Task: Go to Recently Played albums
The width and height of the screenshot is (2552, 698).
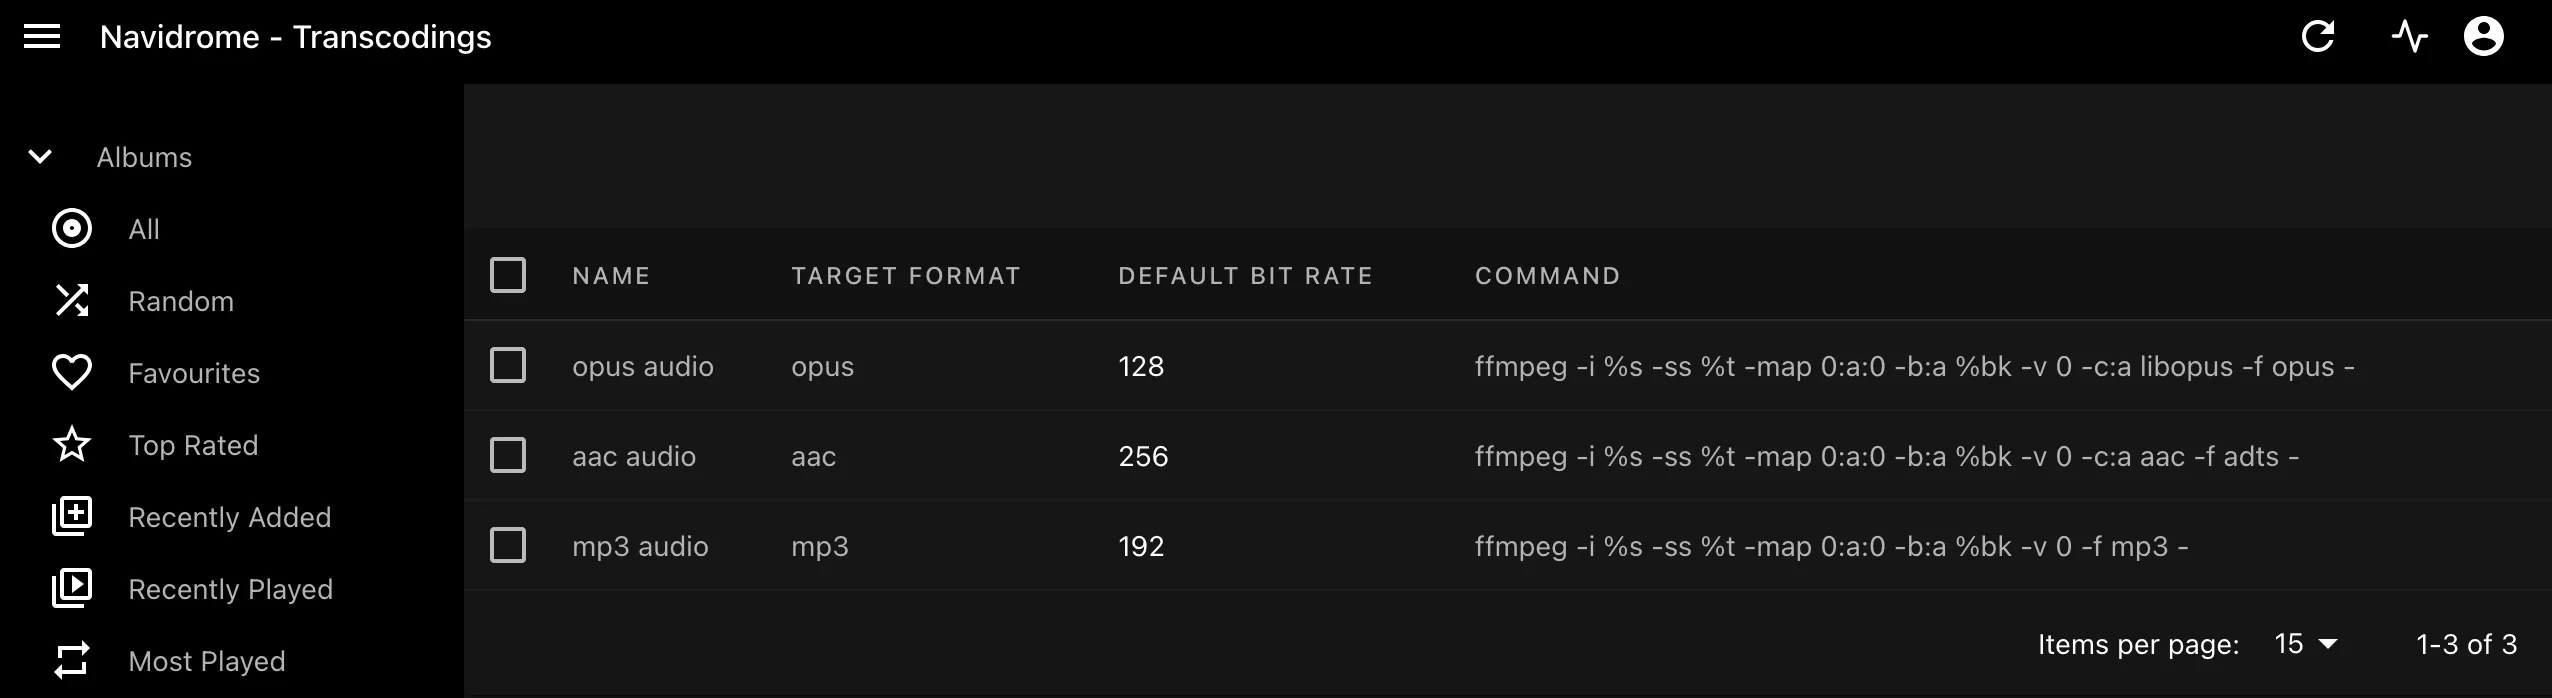Action: pyautogui.click(x=230, y=589)
